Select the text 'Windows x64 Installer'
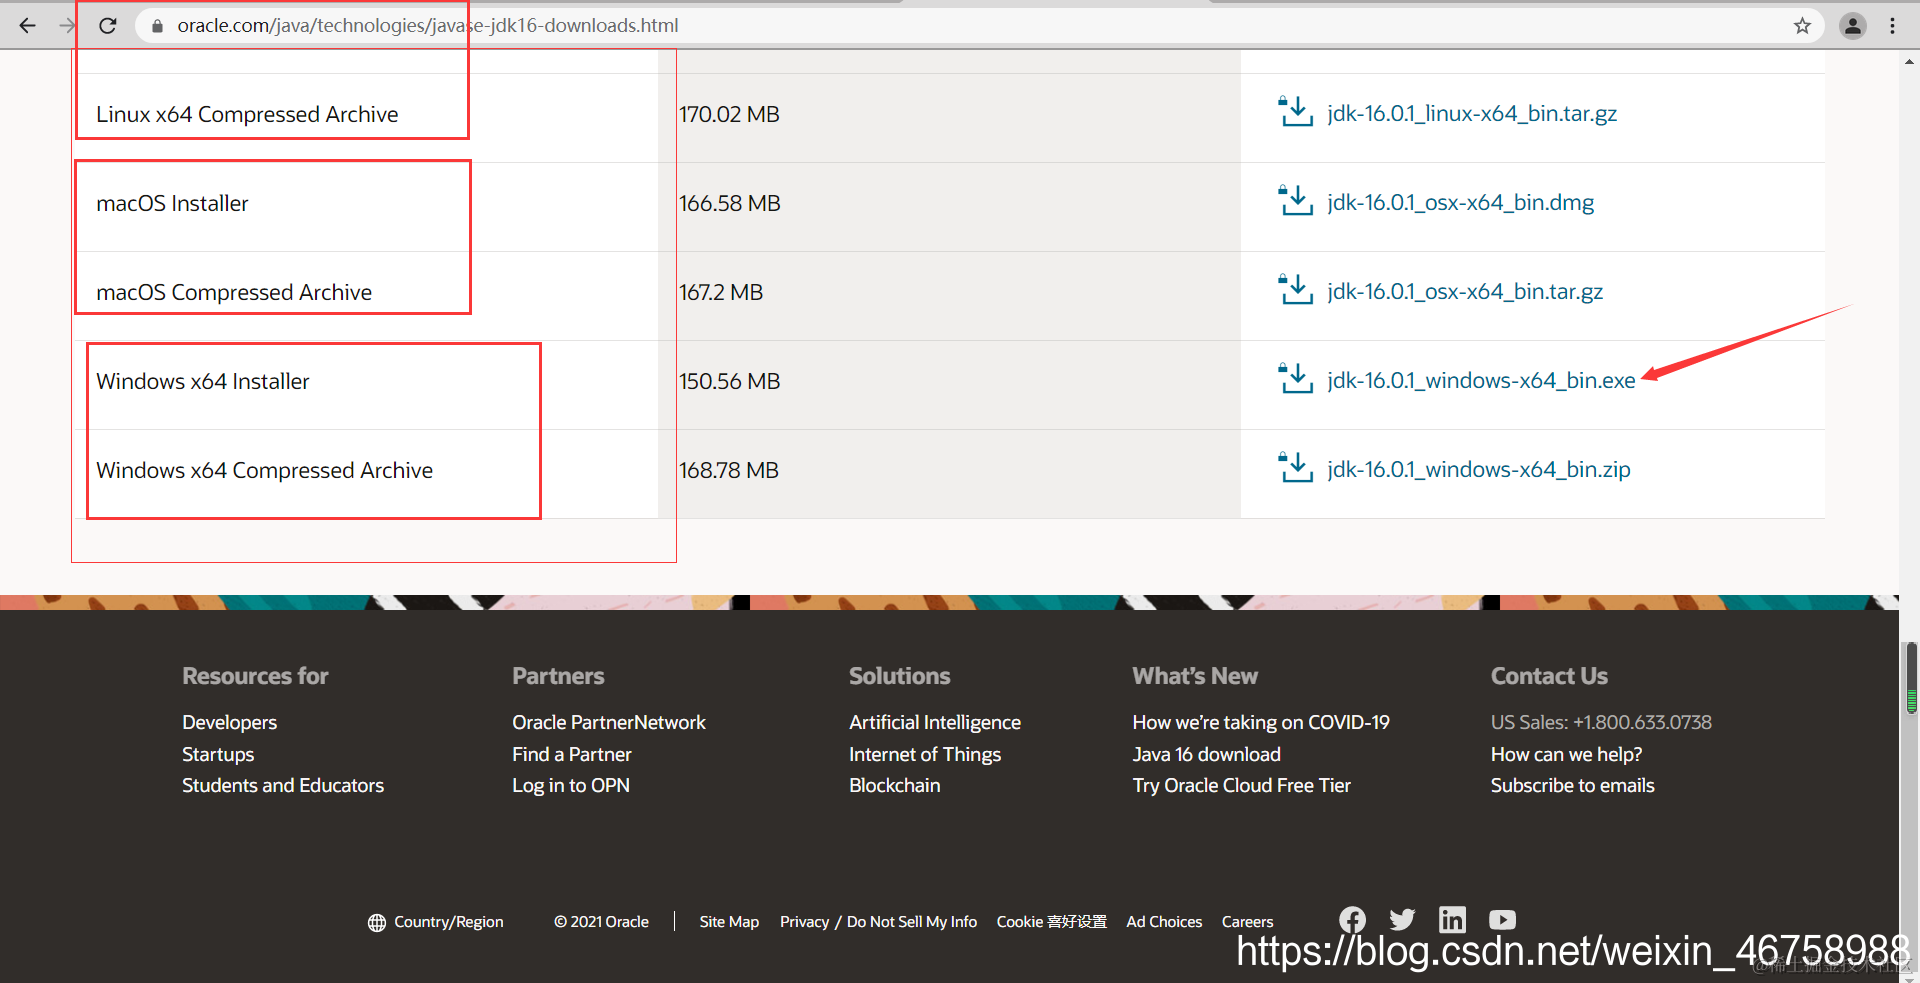This screenshot has width=1920, height=983. pyautogui.click(x=203, y=381)
